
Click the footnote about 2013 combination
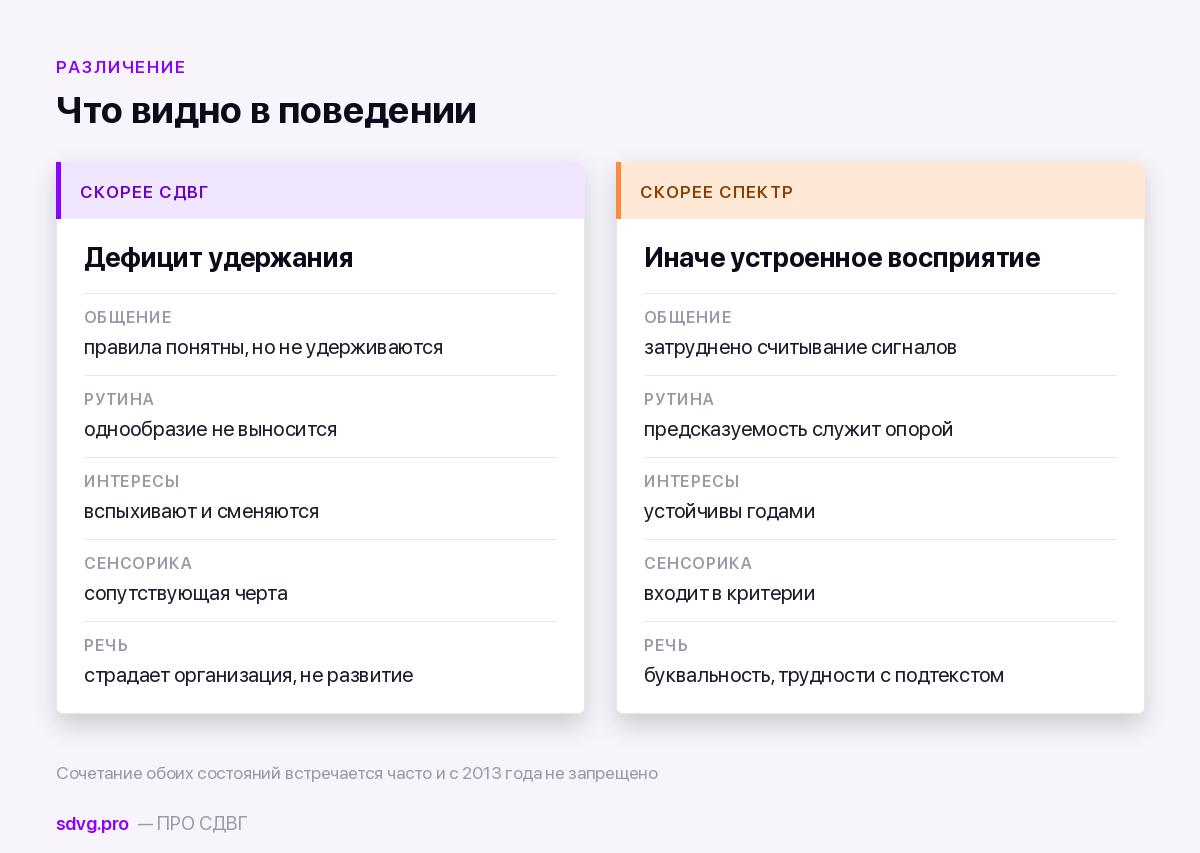pos(357,774)
